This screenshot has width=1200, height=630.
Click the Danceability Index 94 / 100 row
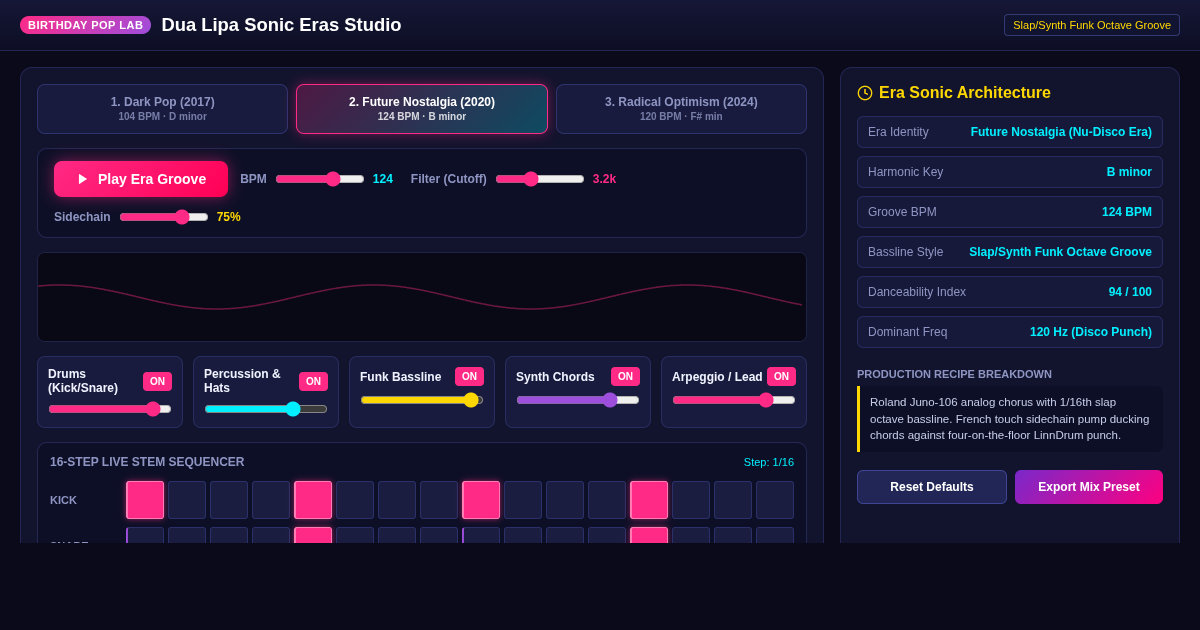[x=1010, y=292]
